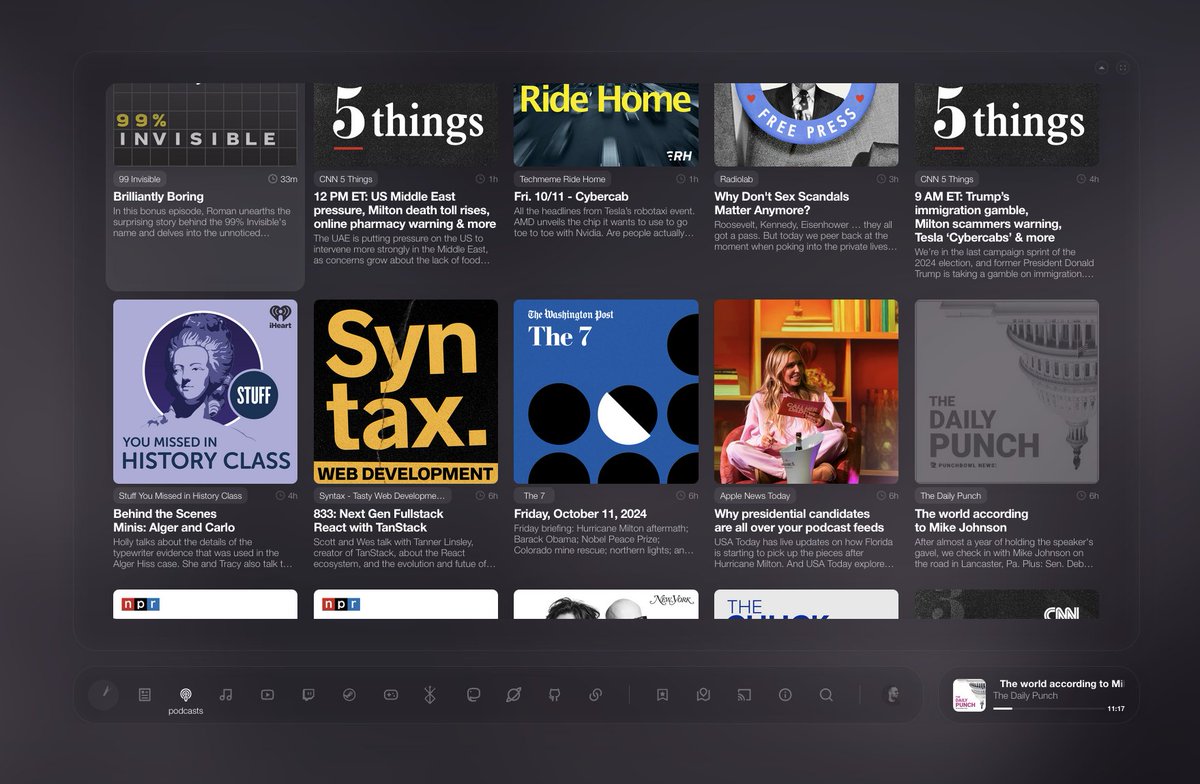Open the Mastodon icon in dock
Screen dimensions: 1200x784
point(473,694)
